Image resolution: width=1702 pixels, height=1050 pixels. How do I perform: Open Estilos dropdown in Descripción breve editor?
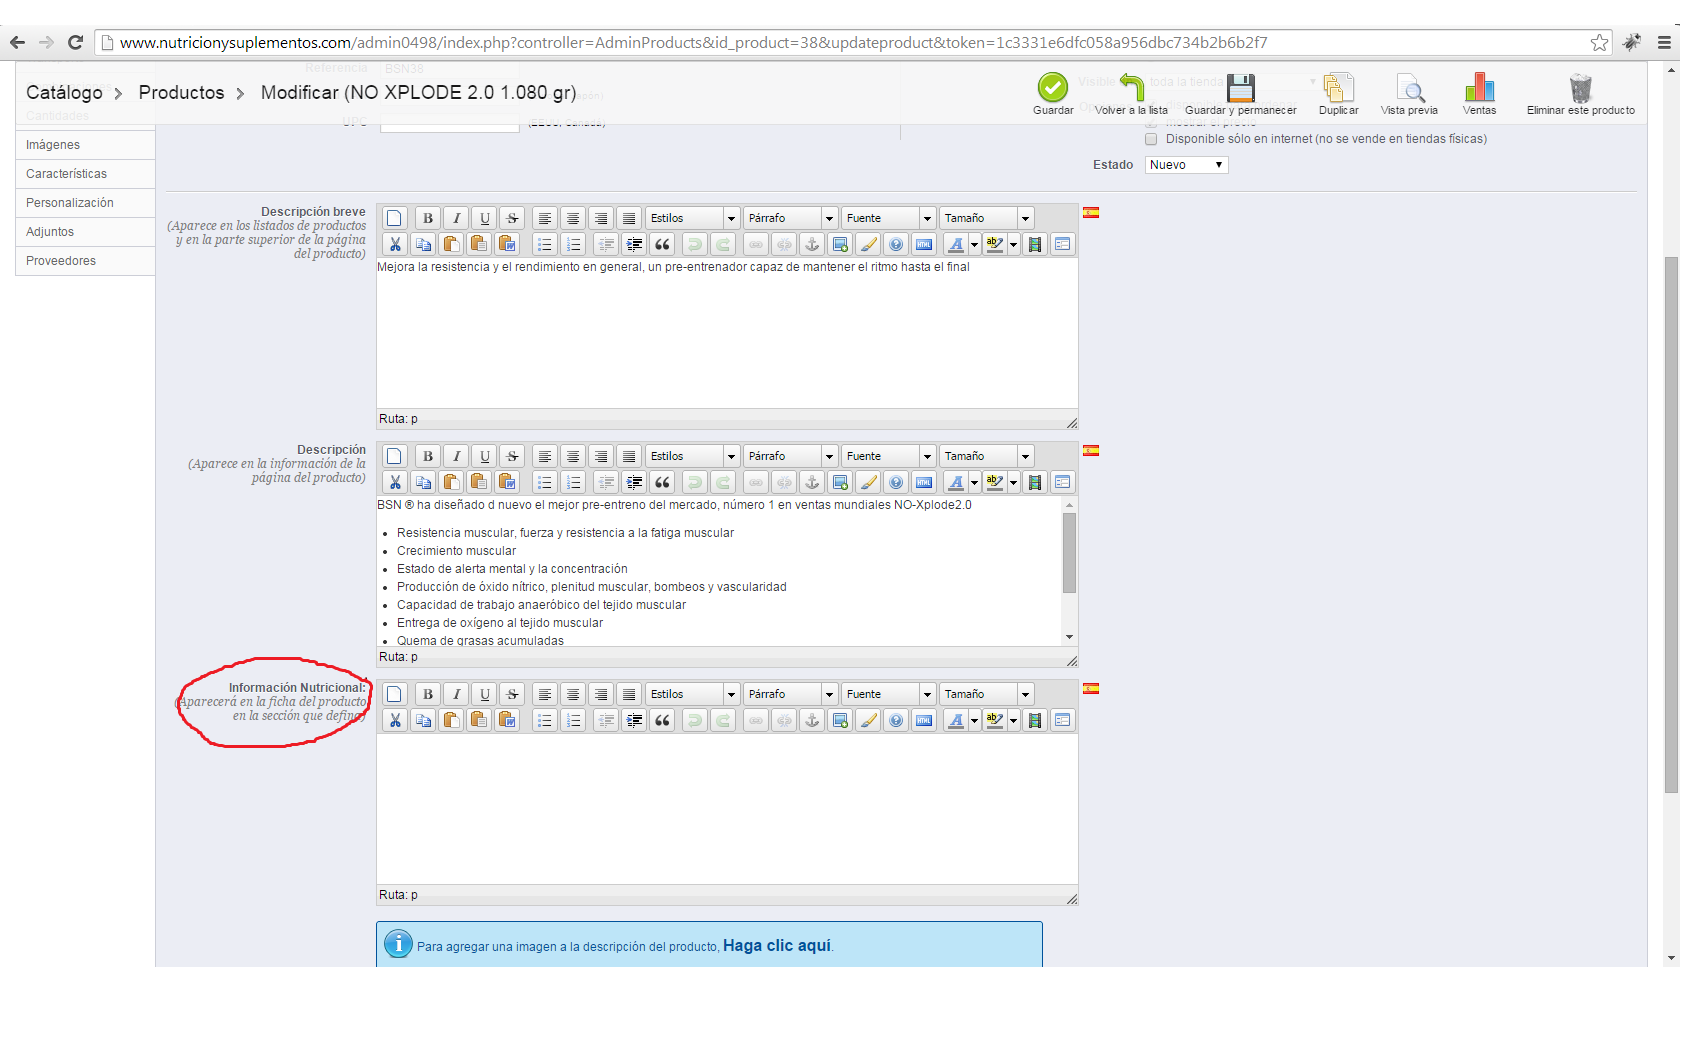693,218
